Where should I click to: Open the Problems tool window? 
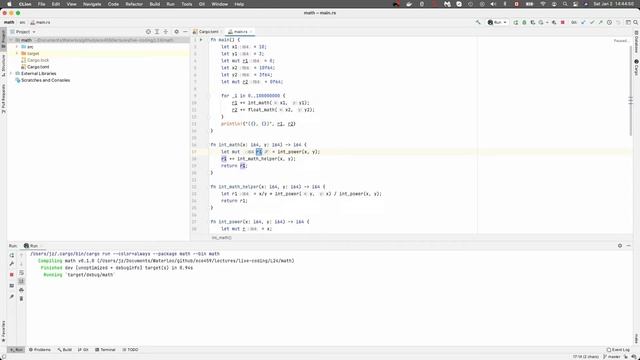point(40,350)
